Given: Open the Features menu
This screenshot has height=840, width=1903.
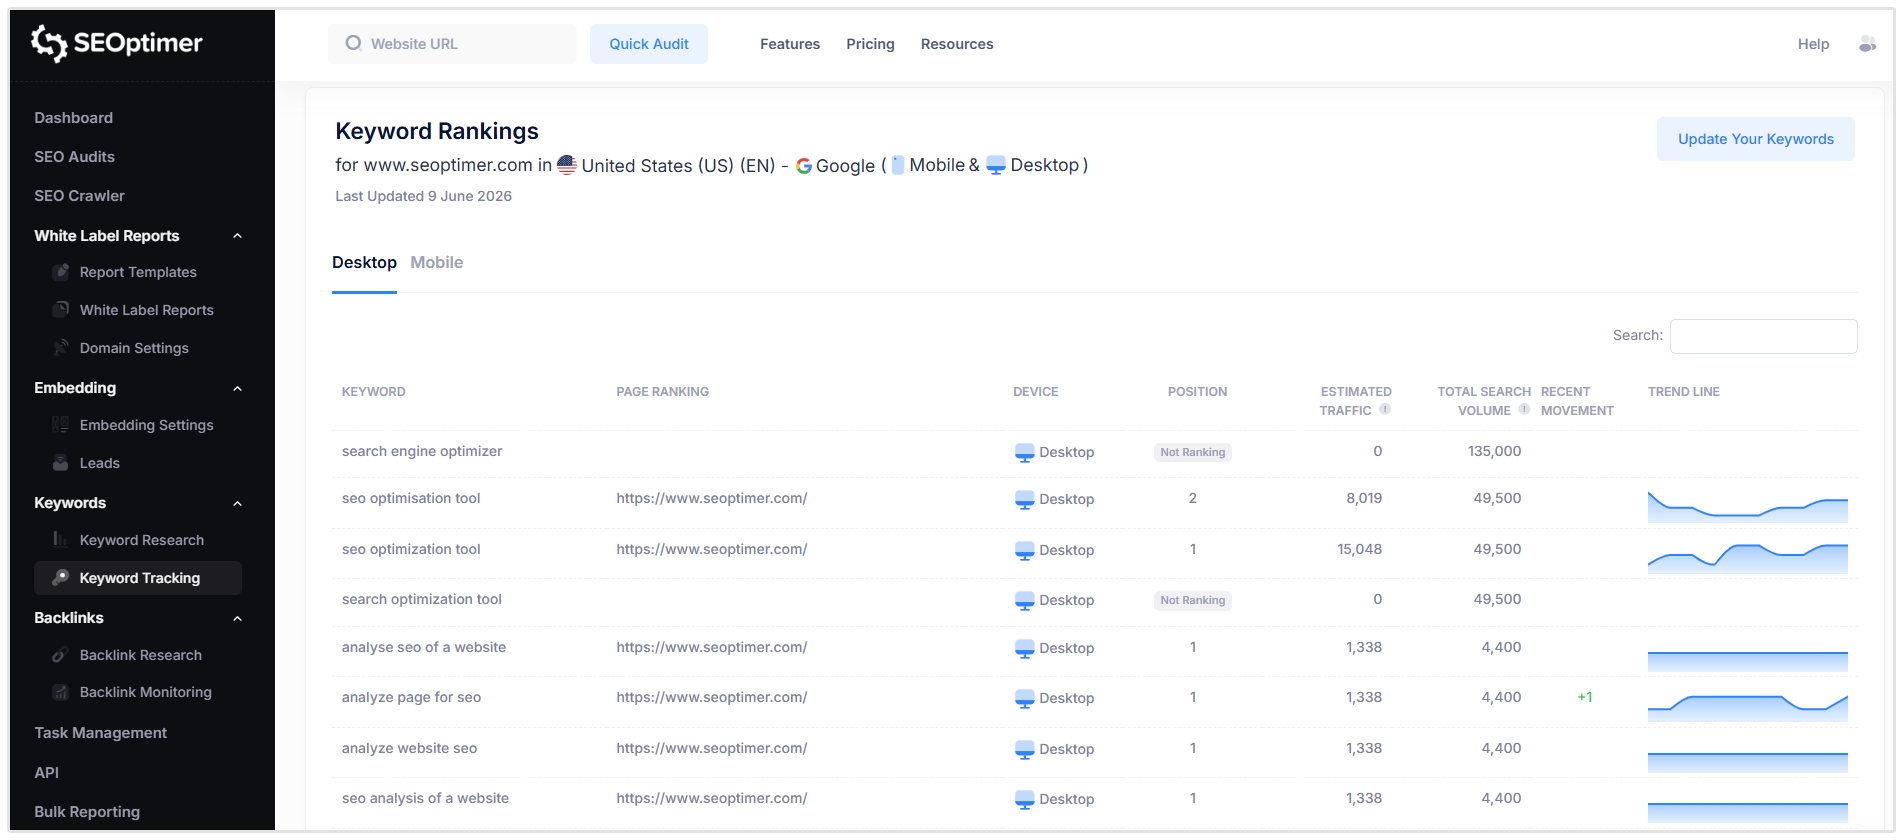Looking at the screenshot, I should (790, 44).
